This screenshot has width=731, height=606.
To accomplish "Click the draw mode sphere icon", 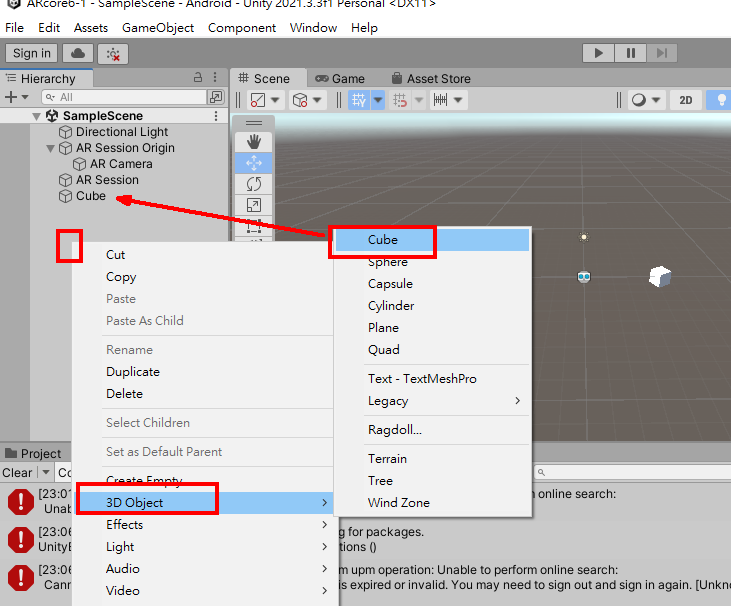I will 639,100.
